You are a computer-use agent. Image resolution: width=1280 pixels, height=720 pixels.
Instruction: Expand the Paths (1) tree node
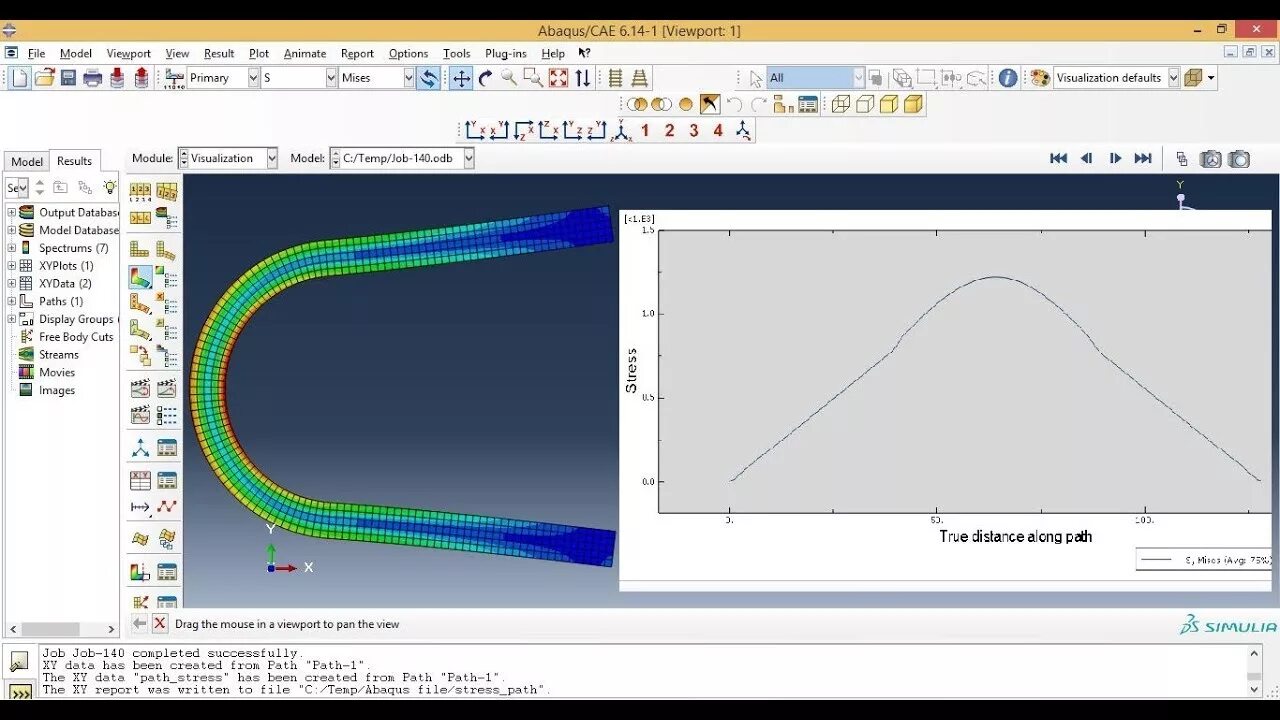(x=12, y=301)
